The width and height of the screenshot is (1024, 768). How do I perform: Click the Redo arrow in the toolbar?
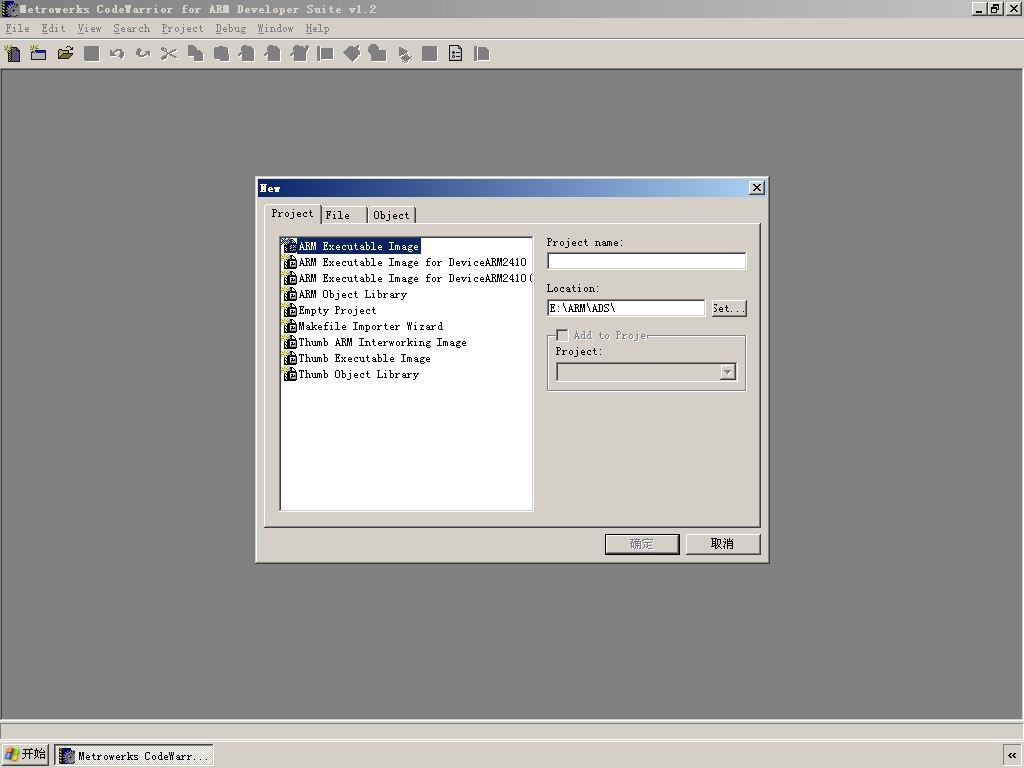(x=143, y=54)
